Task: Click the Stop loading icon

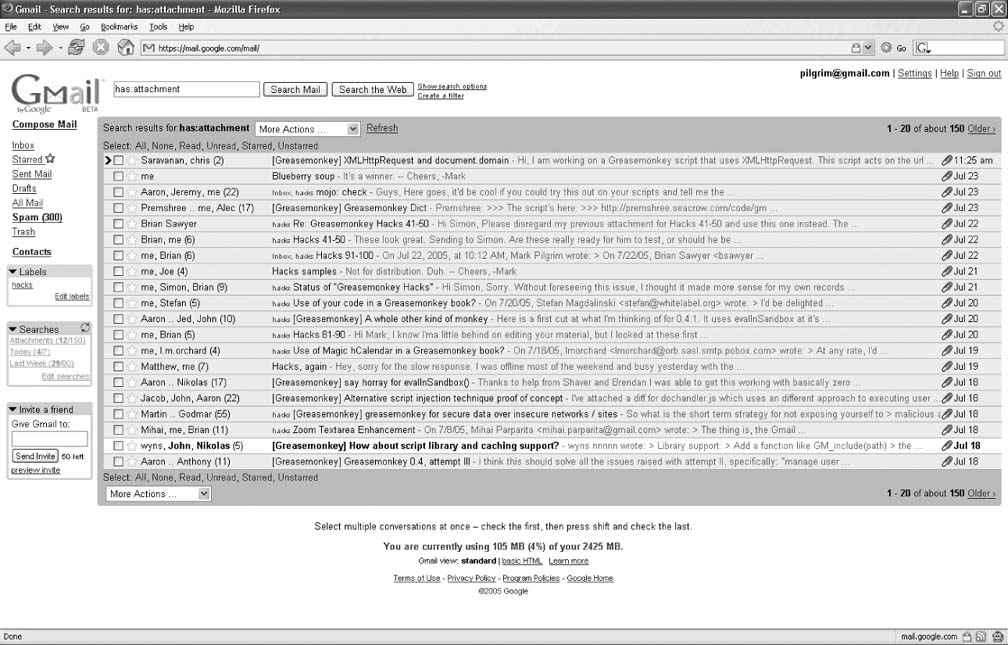Action: pos(101,47)
